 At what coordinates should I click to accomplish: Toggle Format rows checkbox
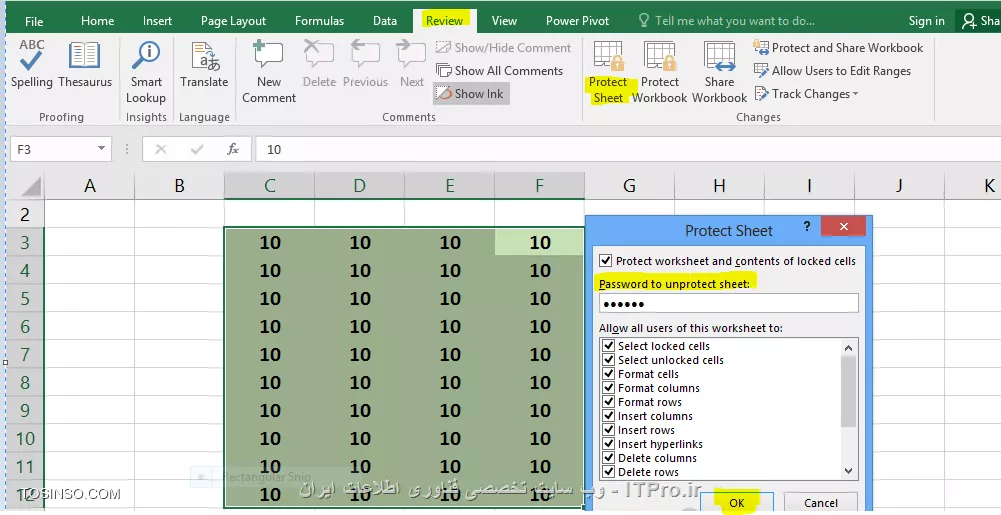tap(608, 401)
